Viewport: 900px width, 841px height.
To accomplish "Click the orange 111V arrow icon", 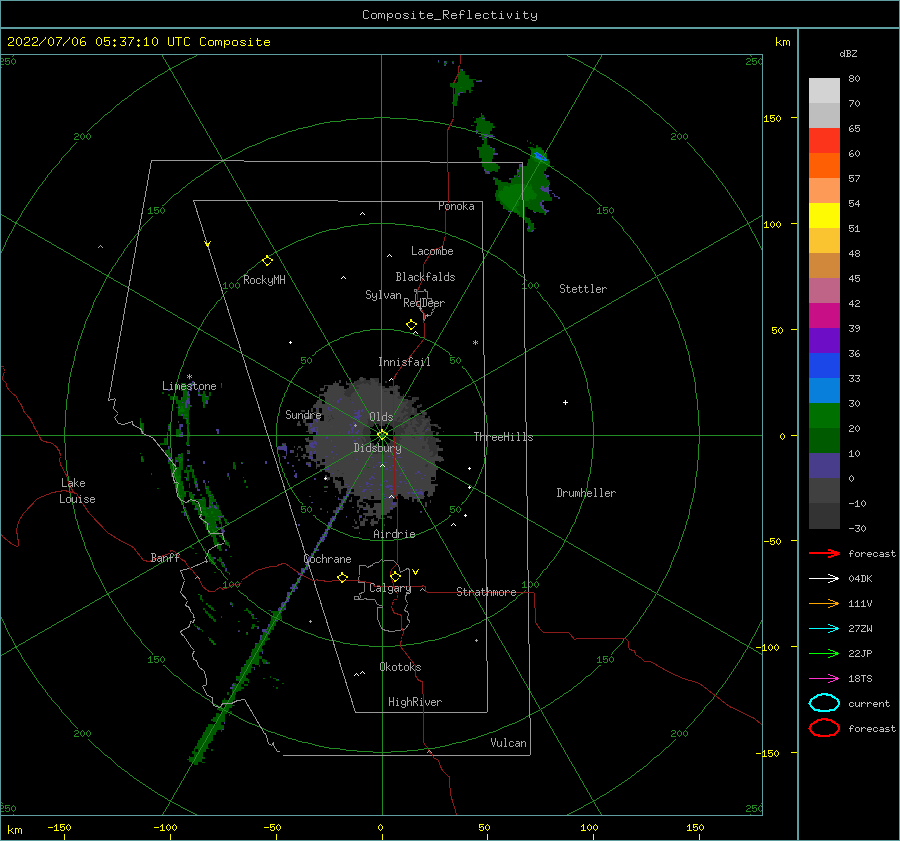I will [x=824, y=603].
